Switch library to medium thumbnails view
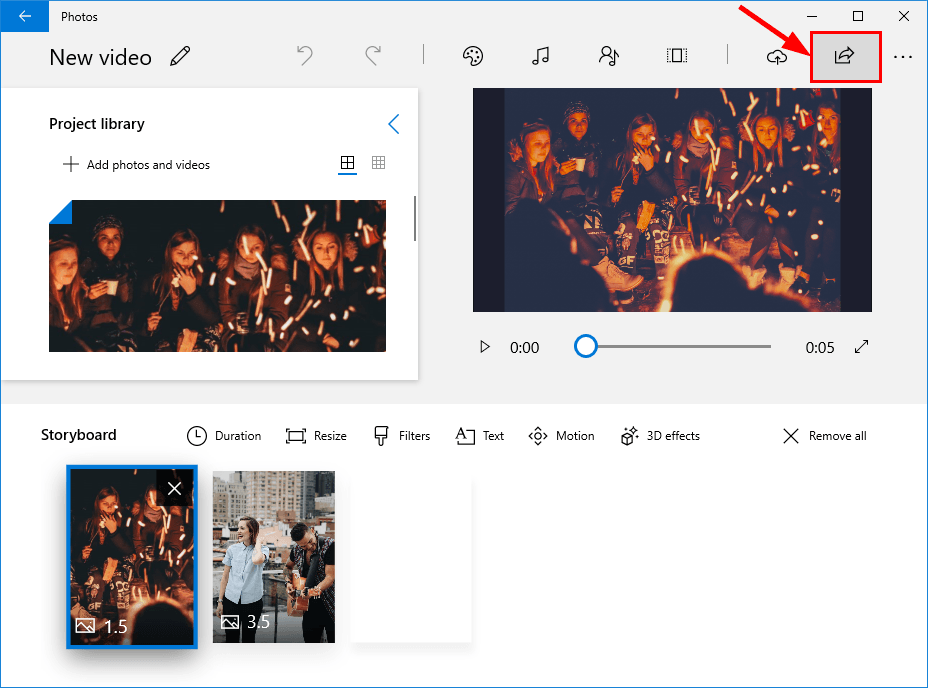928x688 pixels. pyautogui.click(x=348, y=163)
